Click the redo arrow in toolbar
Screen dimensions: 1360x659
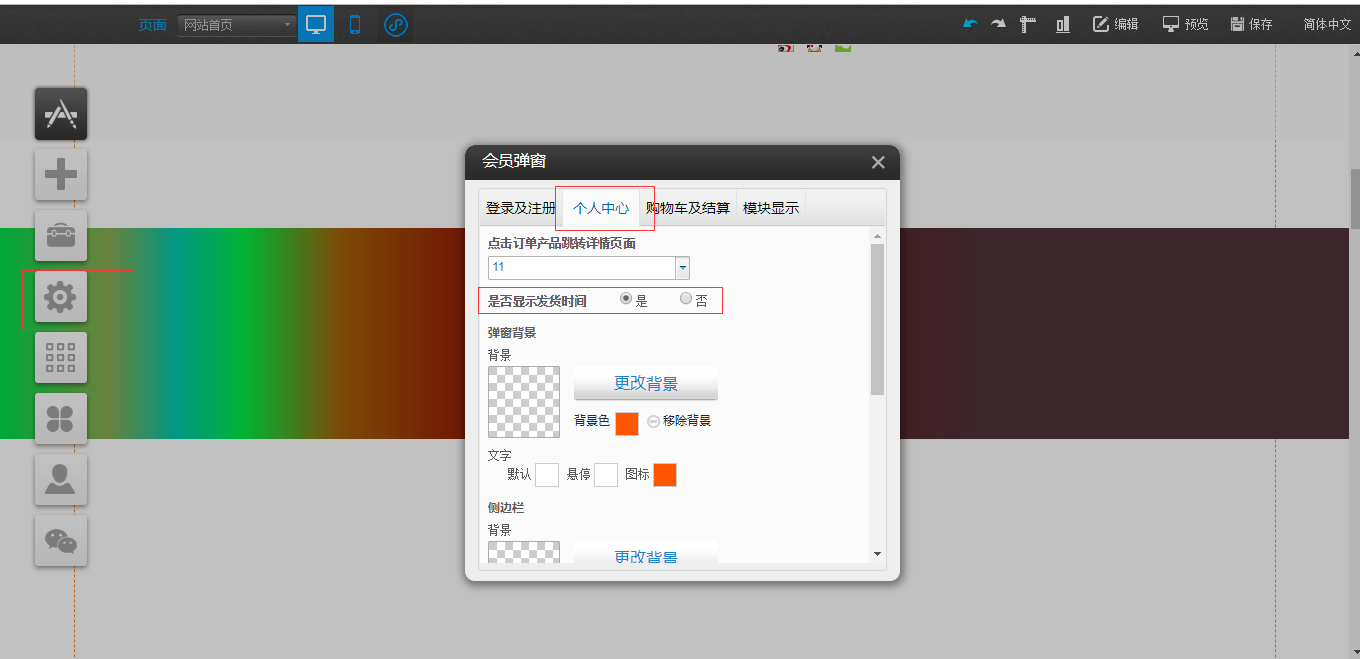click(998, 24)
